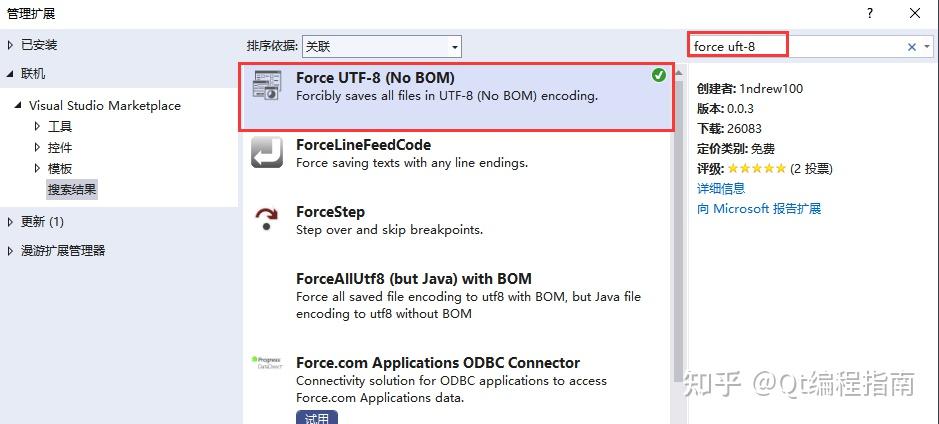Expand the 更新 (1) section
939x424 pixels.
[x=11, y=221]
